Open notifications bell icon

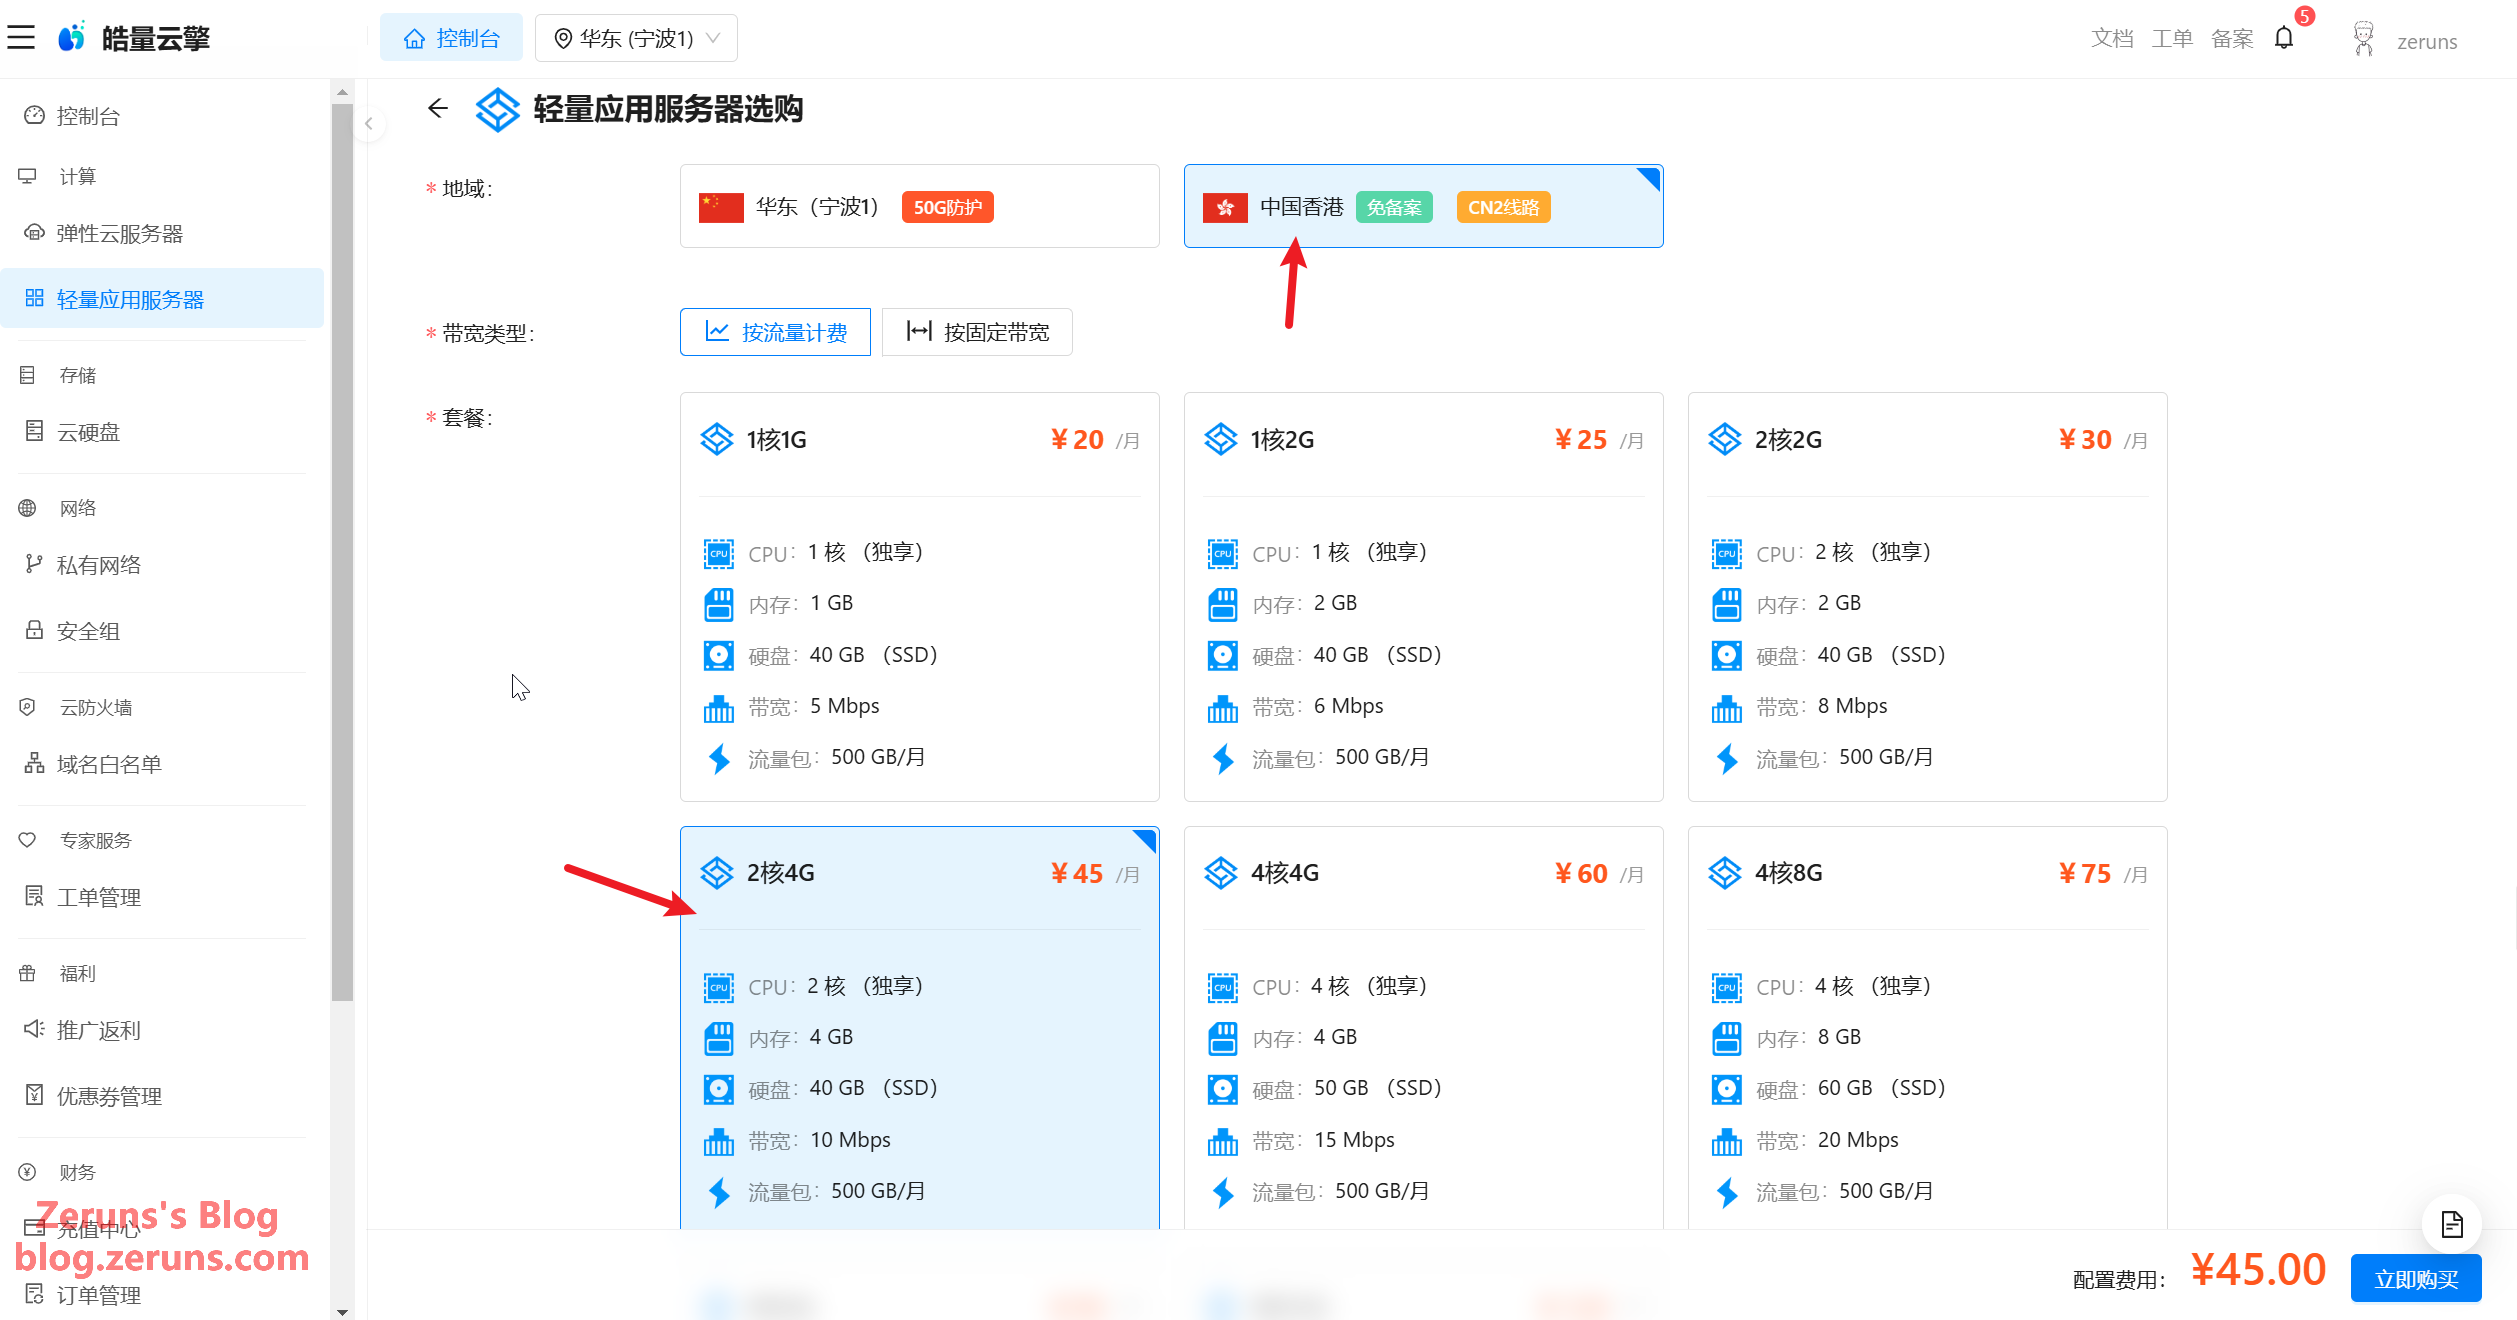pos(2283,38)
